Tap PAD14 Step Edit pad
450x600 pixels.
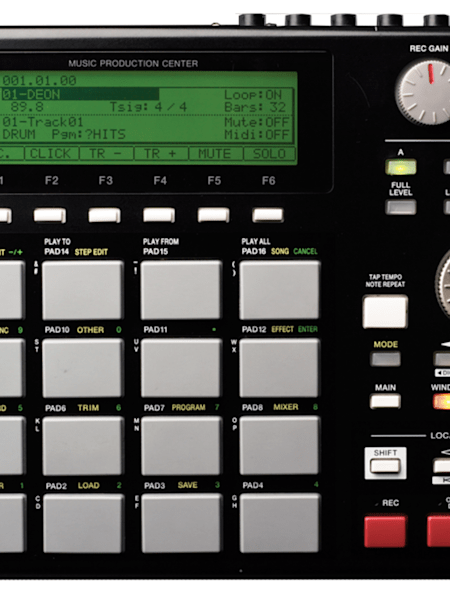[83, 290]
